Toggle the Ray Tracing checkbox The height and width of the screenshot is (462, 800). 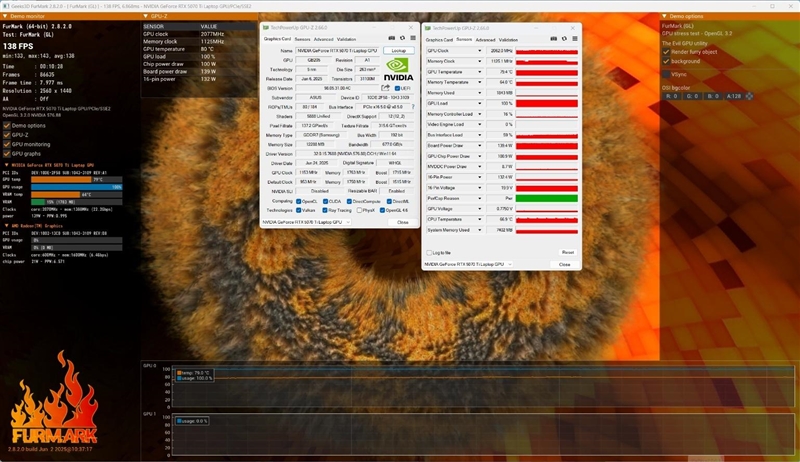click(x=325, y=210)
